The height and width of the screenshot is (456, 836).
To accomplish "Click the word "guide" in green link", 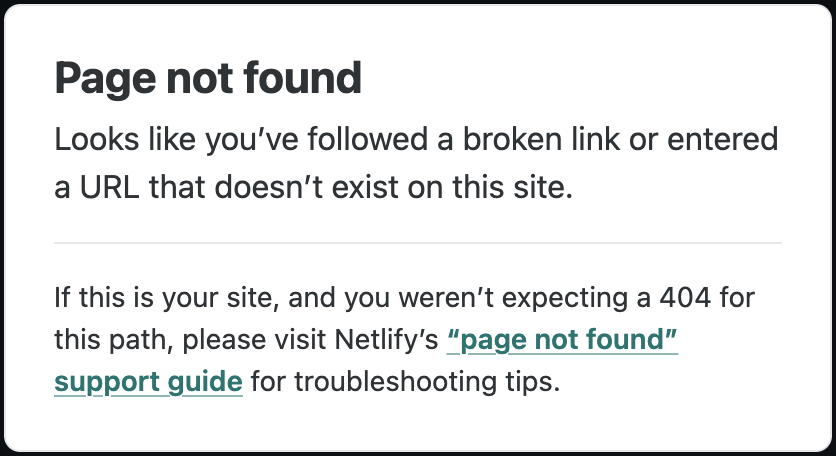I will [x=205, y=382].
